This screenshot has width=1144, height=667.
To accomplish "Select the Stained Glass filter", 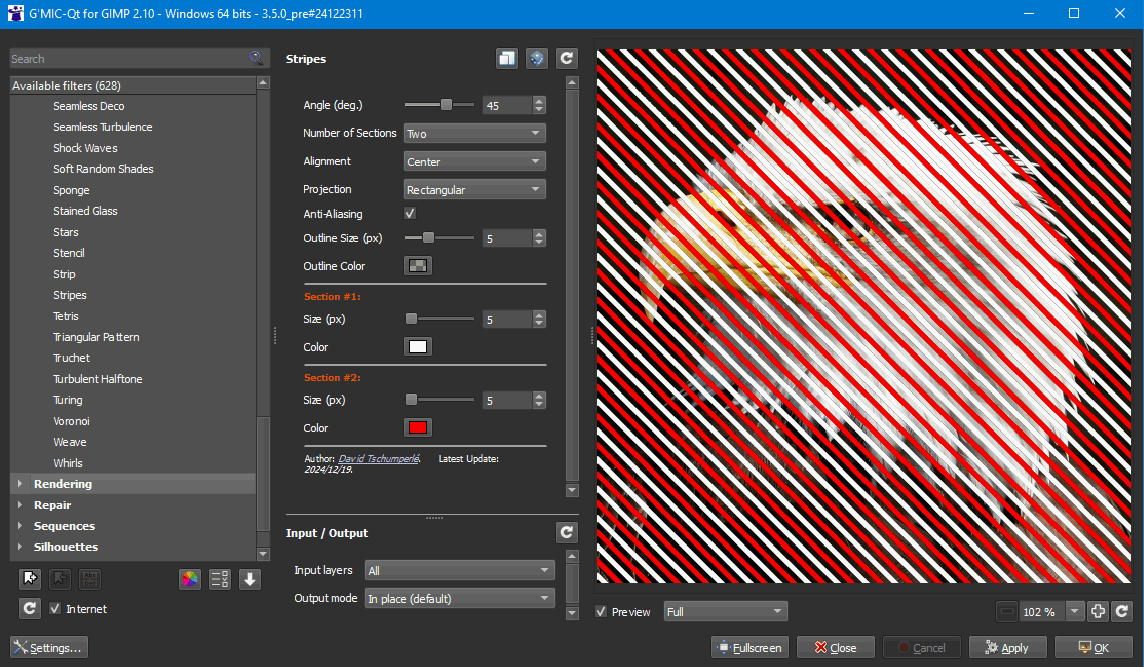I will pos(85,211).
